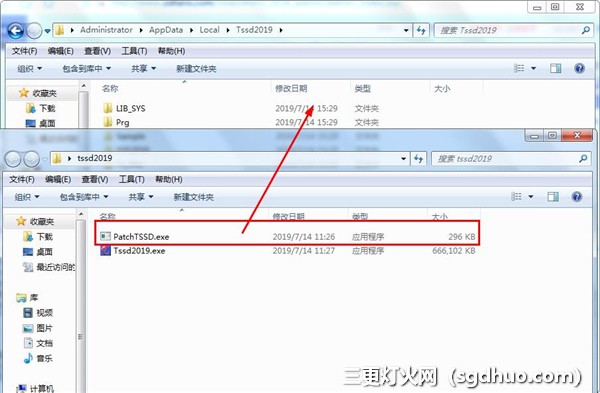Refresh the Tssd2019 folder window
This screenshot has width=600, height=393.
tap(421, 30)
